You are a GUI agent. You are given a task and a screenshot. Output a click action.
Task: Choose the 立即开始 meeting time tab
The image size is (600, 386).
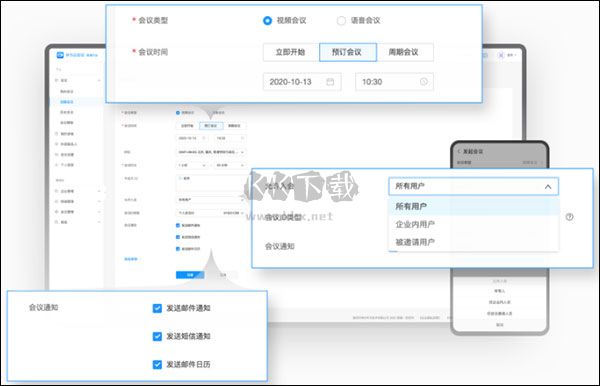click(291, 52)
